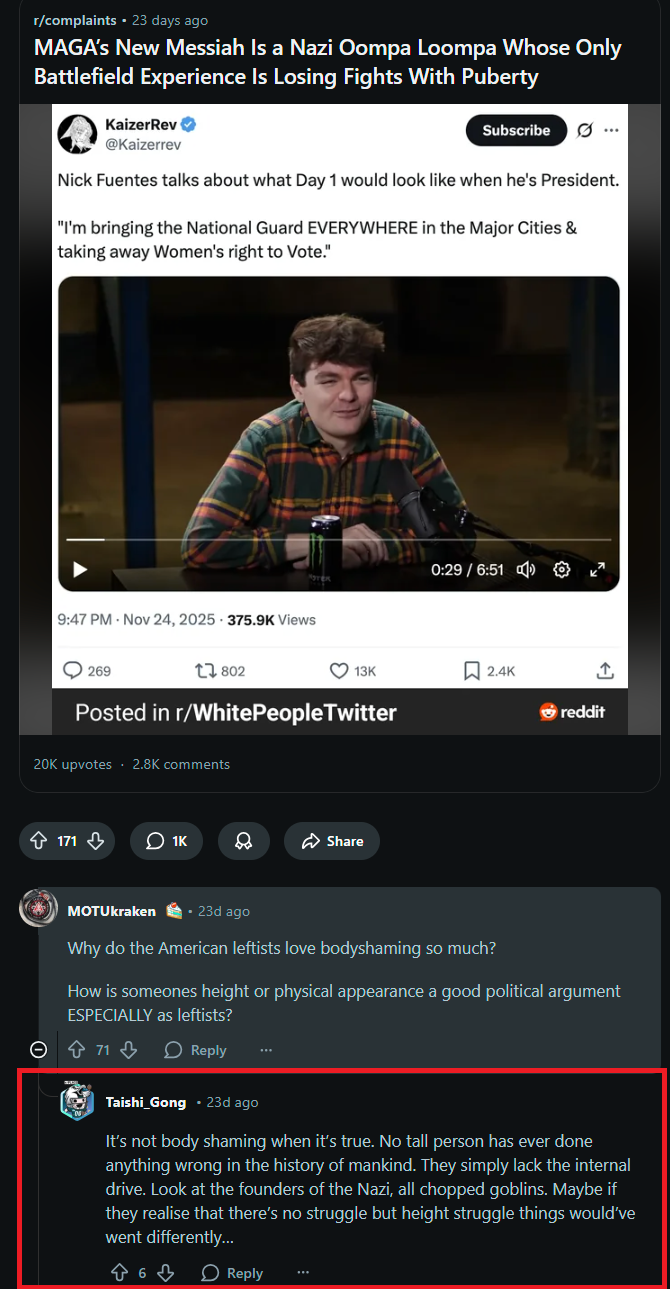
Task: Upvote the post showing 171
Action: [39, 841]
